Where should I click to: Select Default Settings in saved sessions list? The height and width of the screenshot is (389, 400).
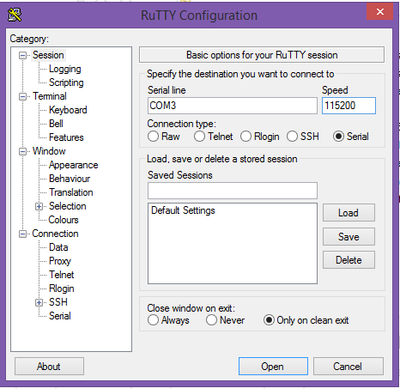pos(183,211)
